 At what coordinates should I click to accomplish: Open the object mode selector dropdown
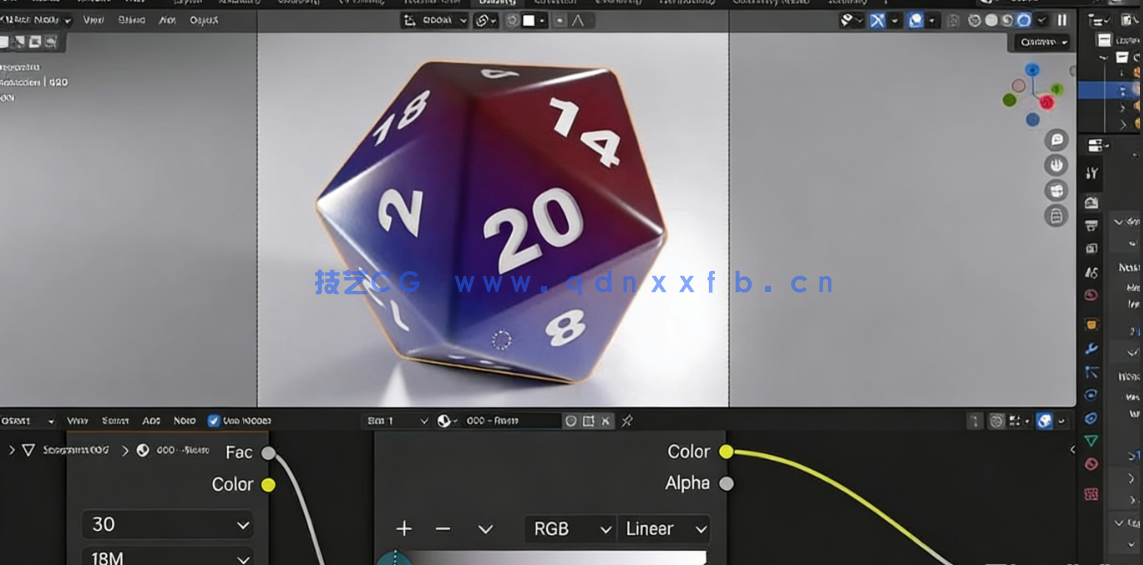click(36, 20)
